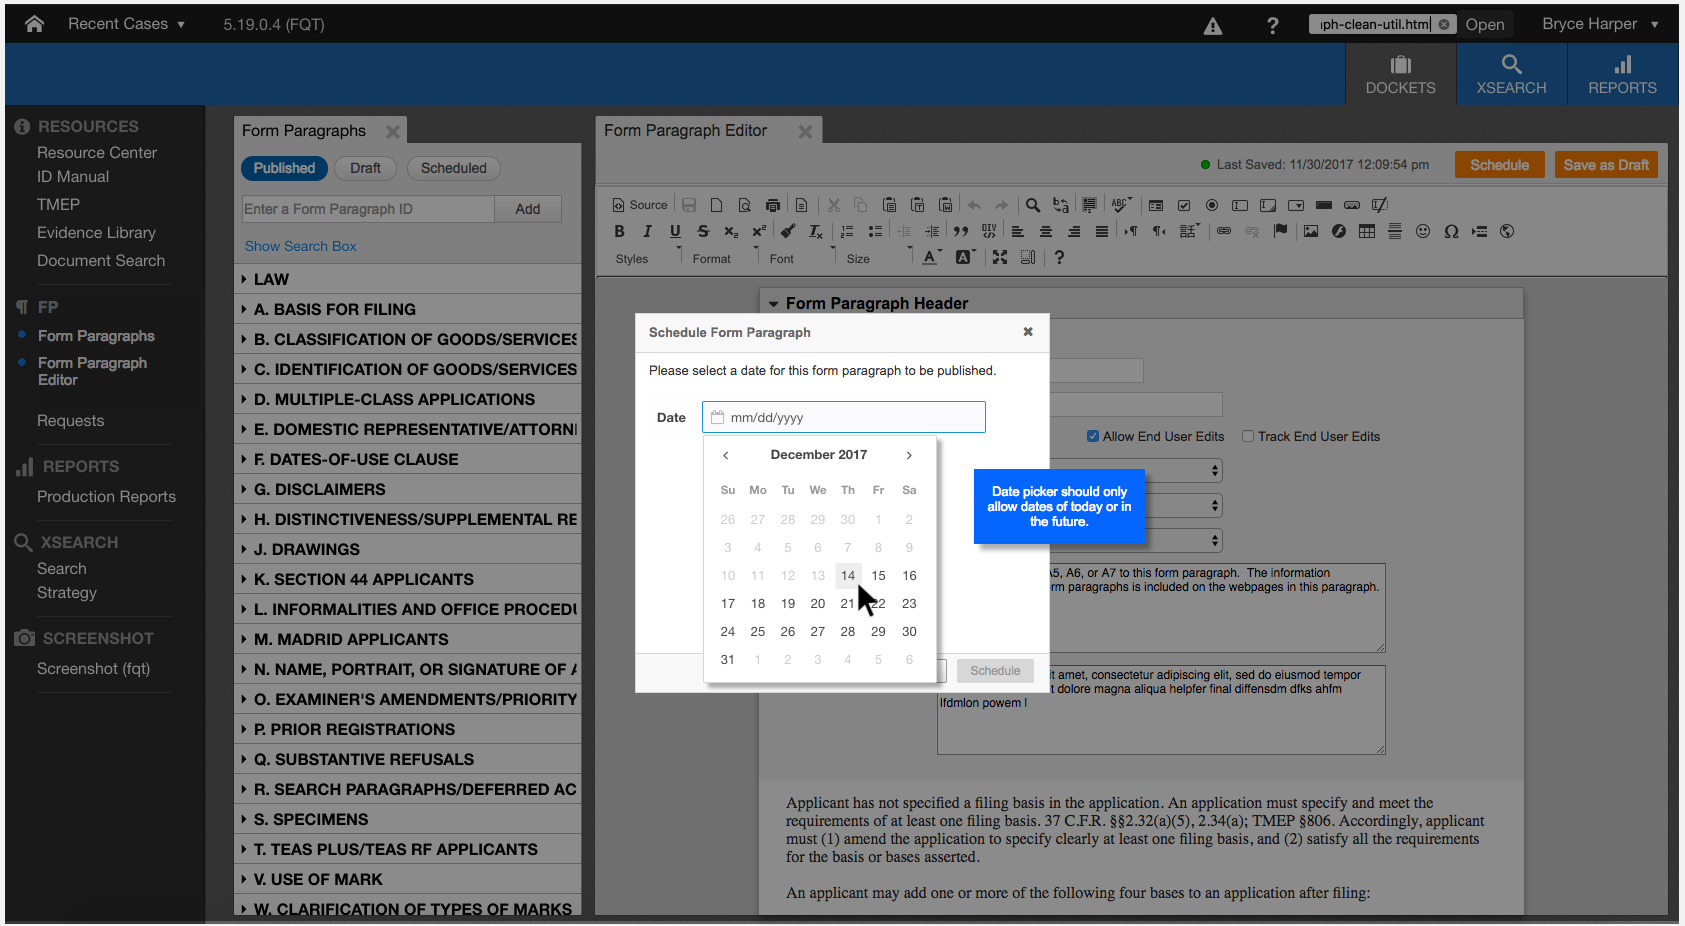This screenshot has width=1685, height=926.
Task: Click the Paste from Word icon
Action: pos(945,205)
